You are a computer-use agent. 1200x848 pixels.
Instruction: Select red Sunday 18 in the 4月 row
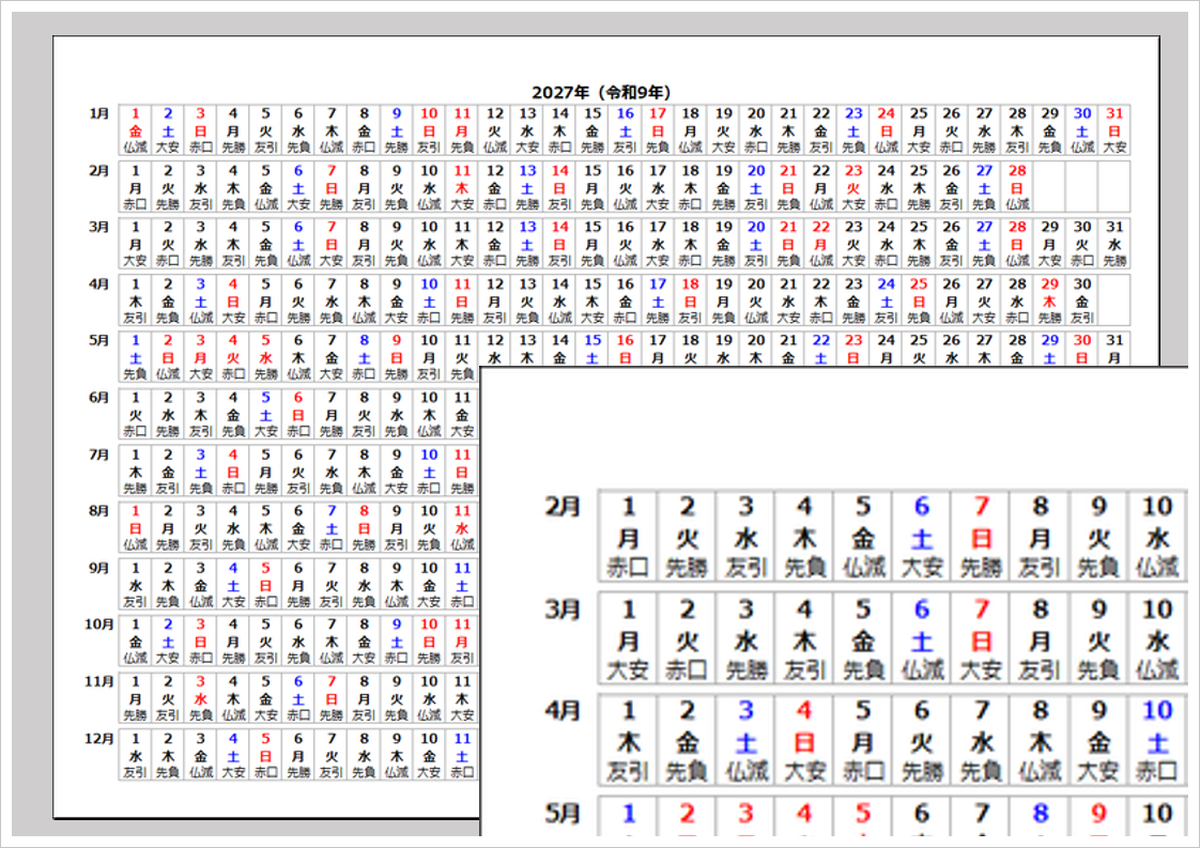click(690, 300)
